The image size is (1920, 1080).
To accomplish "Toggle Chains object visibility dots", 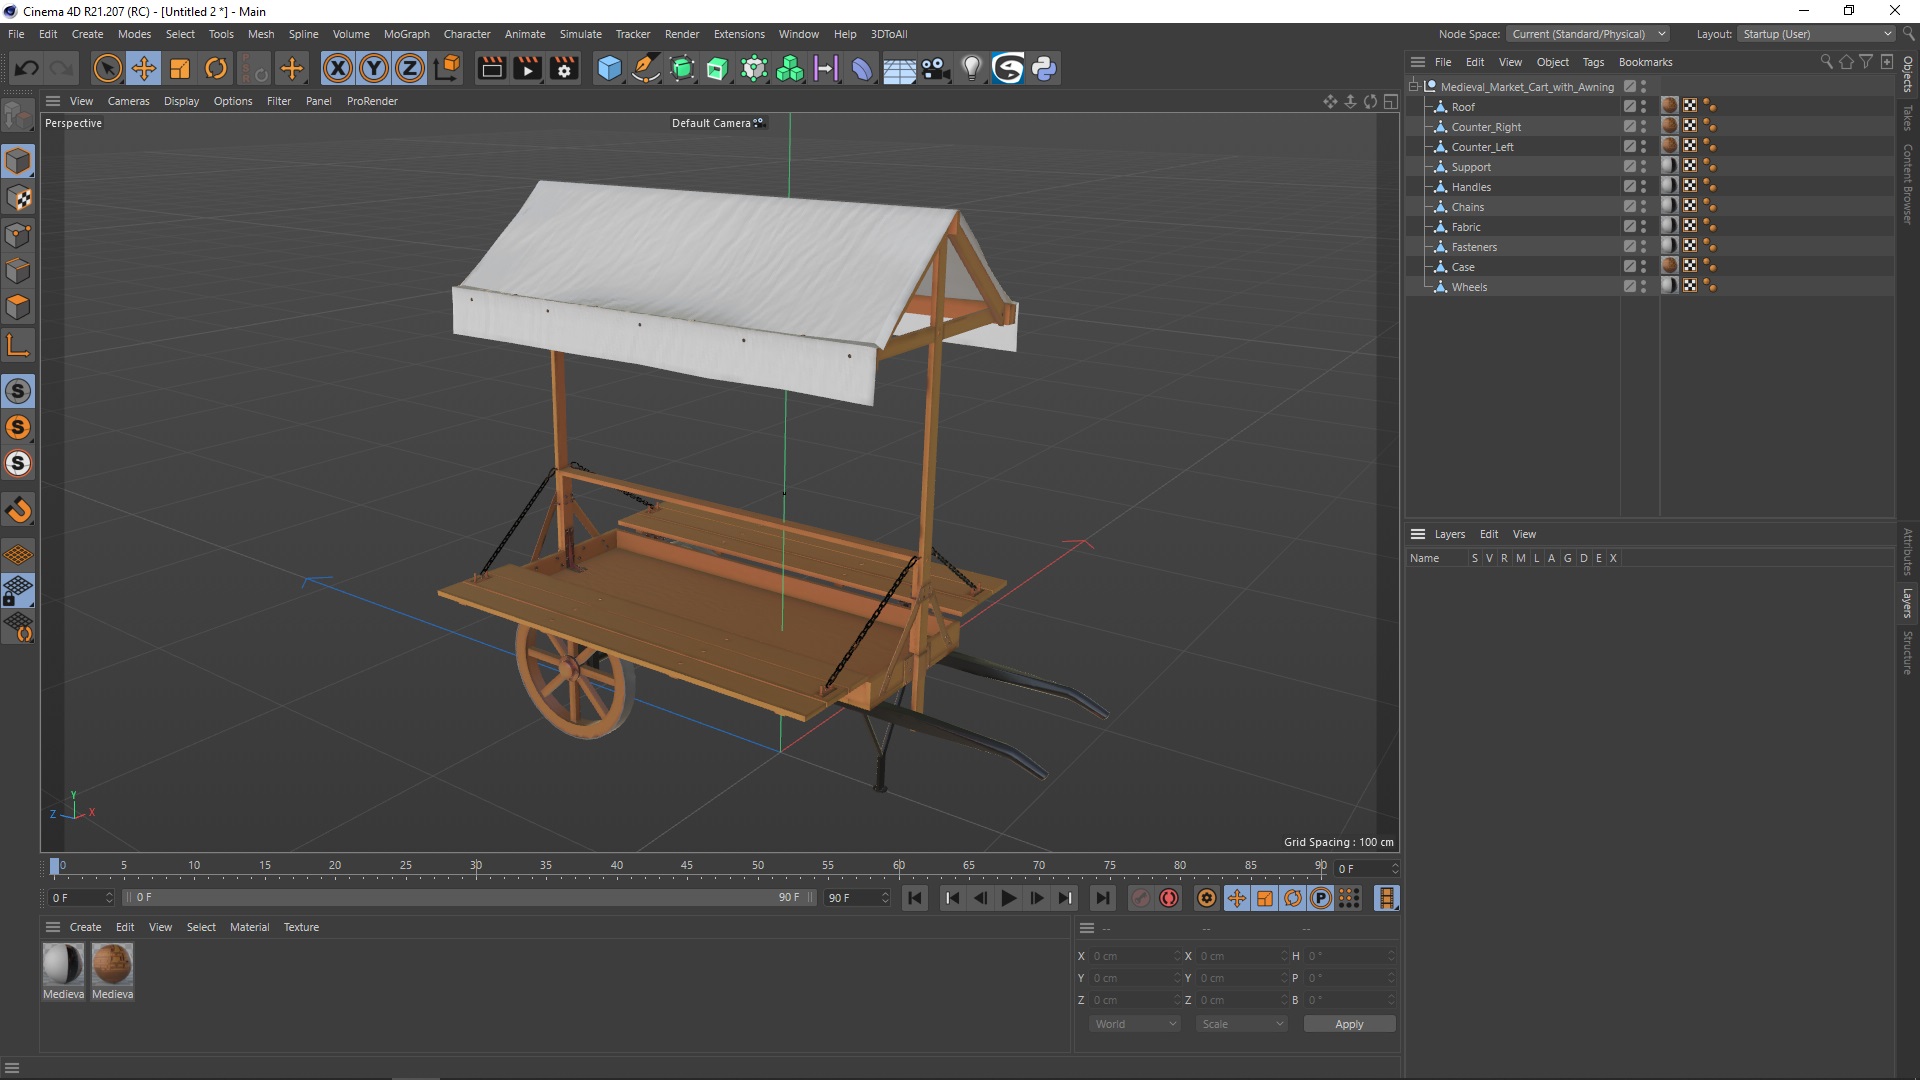I will [x=1643, y=206].
